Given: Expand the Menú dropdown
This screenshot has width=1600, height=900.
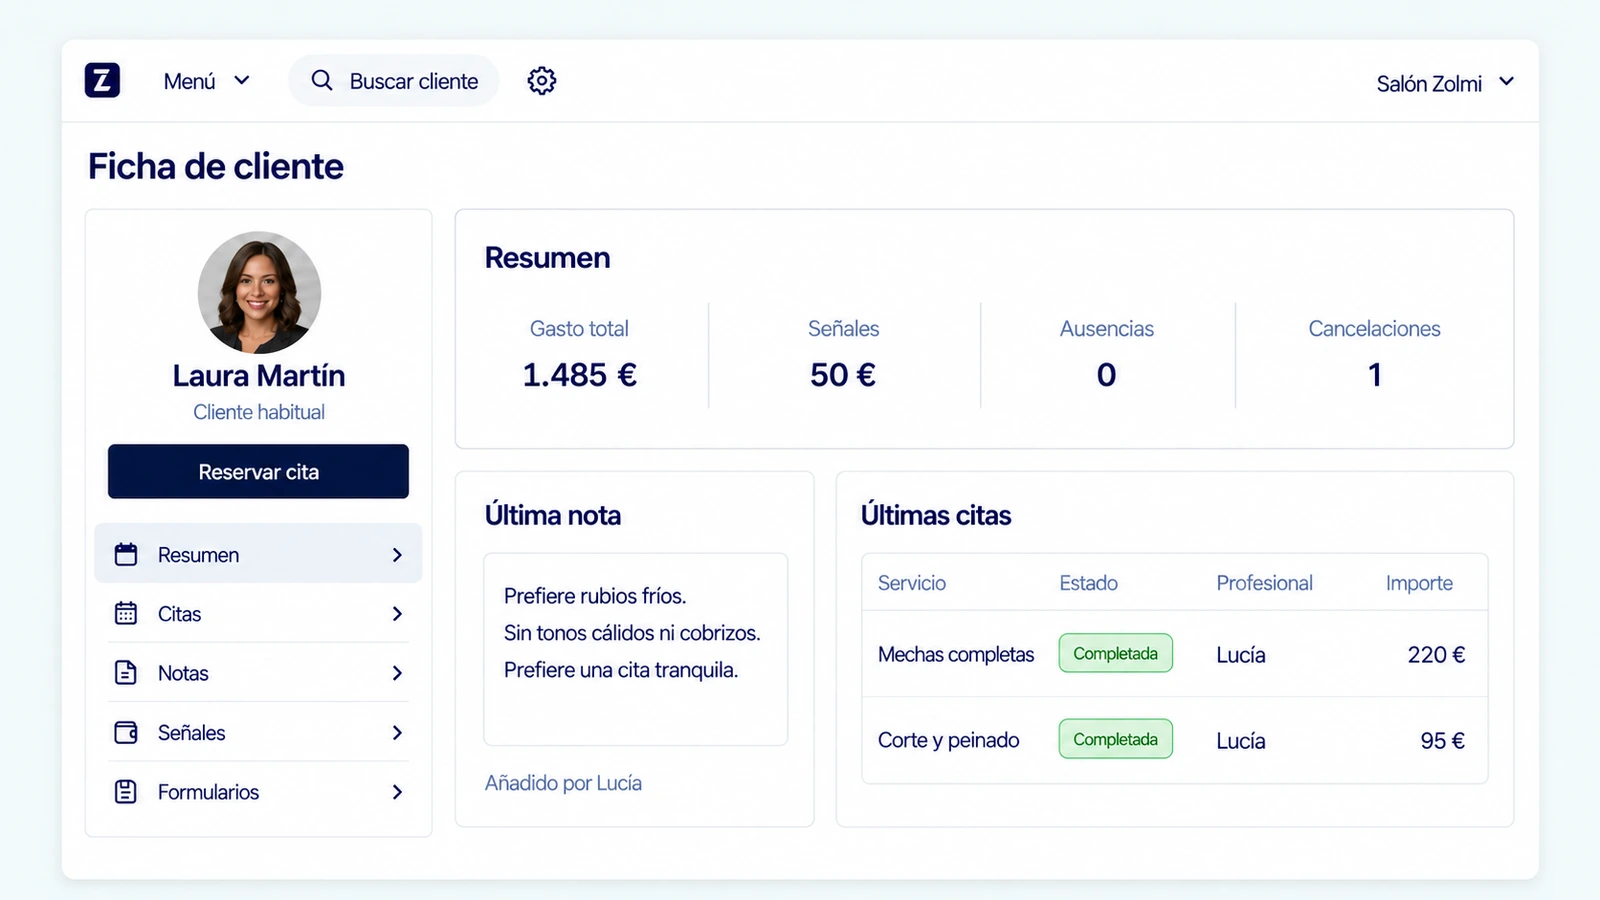Looking at the screenshot, I should (x=206, y=81).
